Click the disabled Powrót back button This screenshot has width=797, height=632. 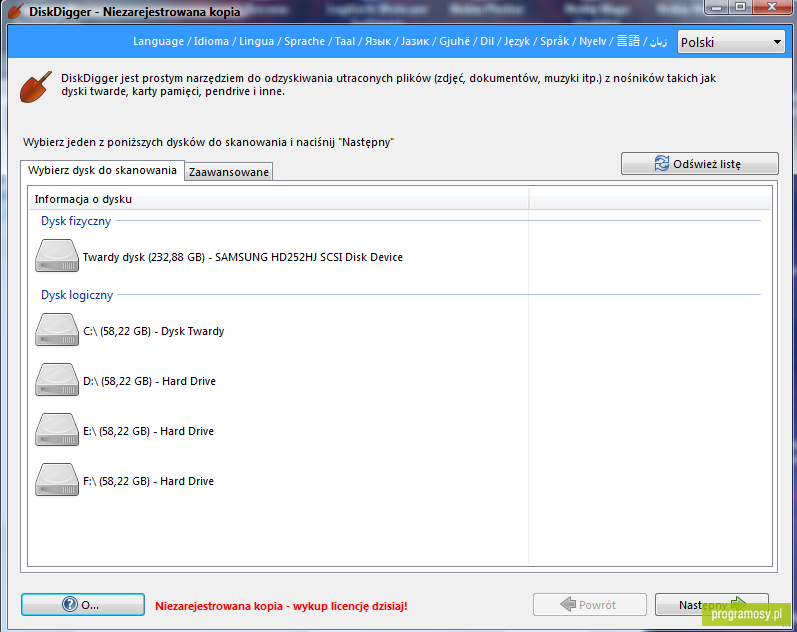pyautogui.click(x=590, y=605)
